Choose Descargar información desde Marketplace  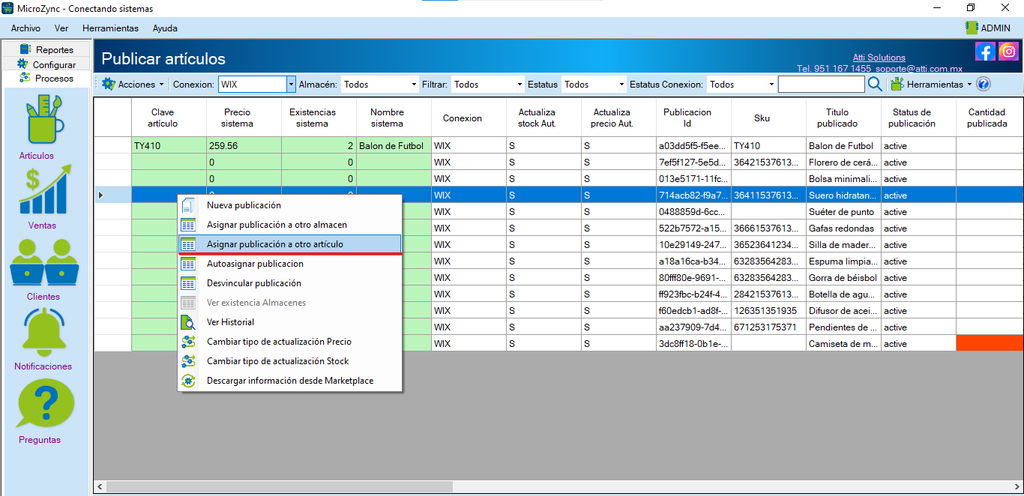(x=290, y=380)
